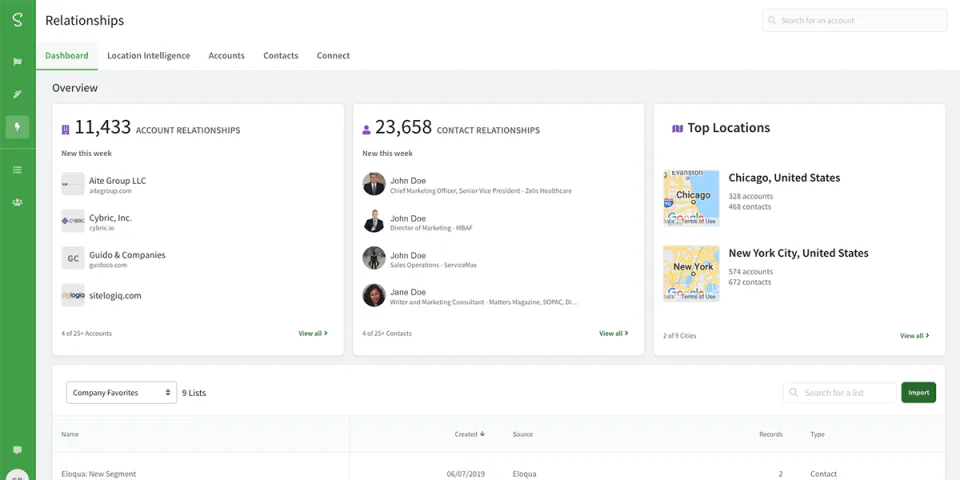Click the 06/07/2019 created date cell

pos(467,474)
